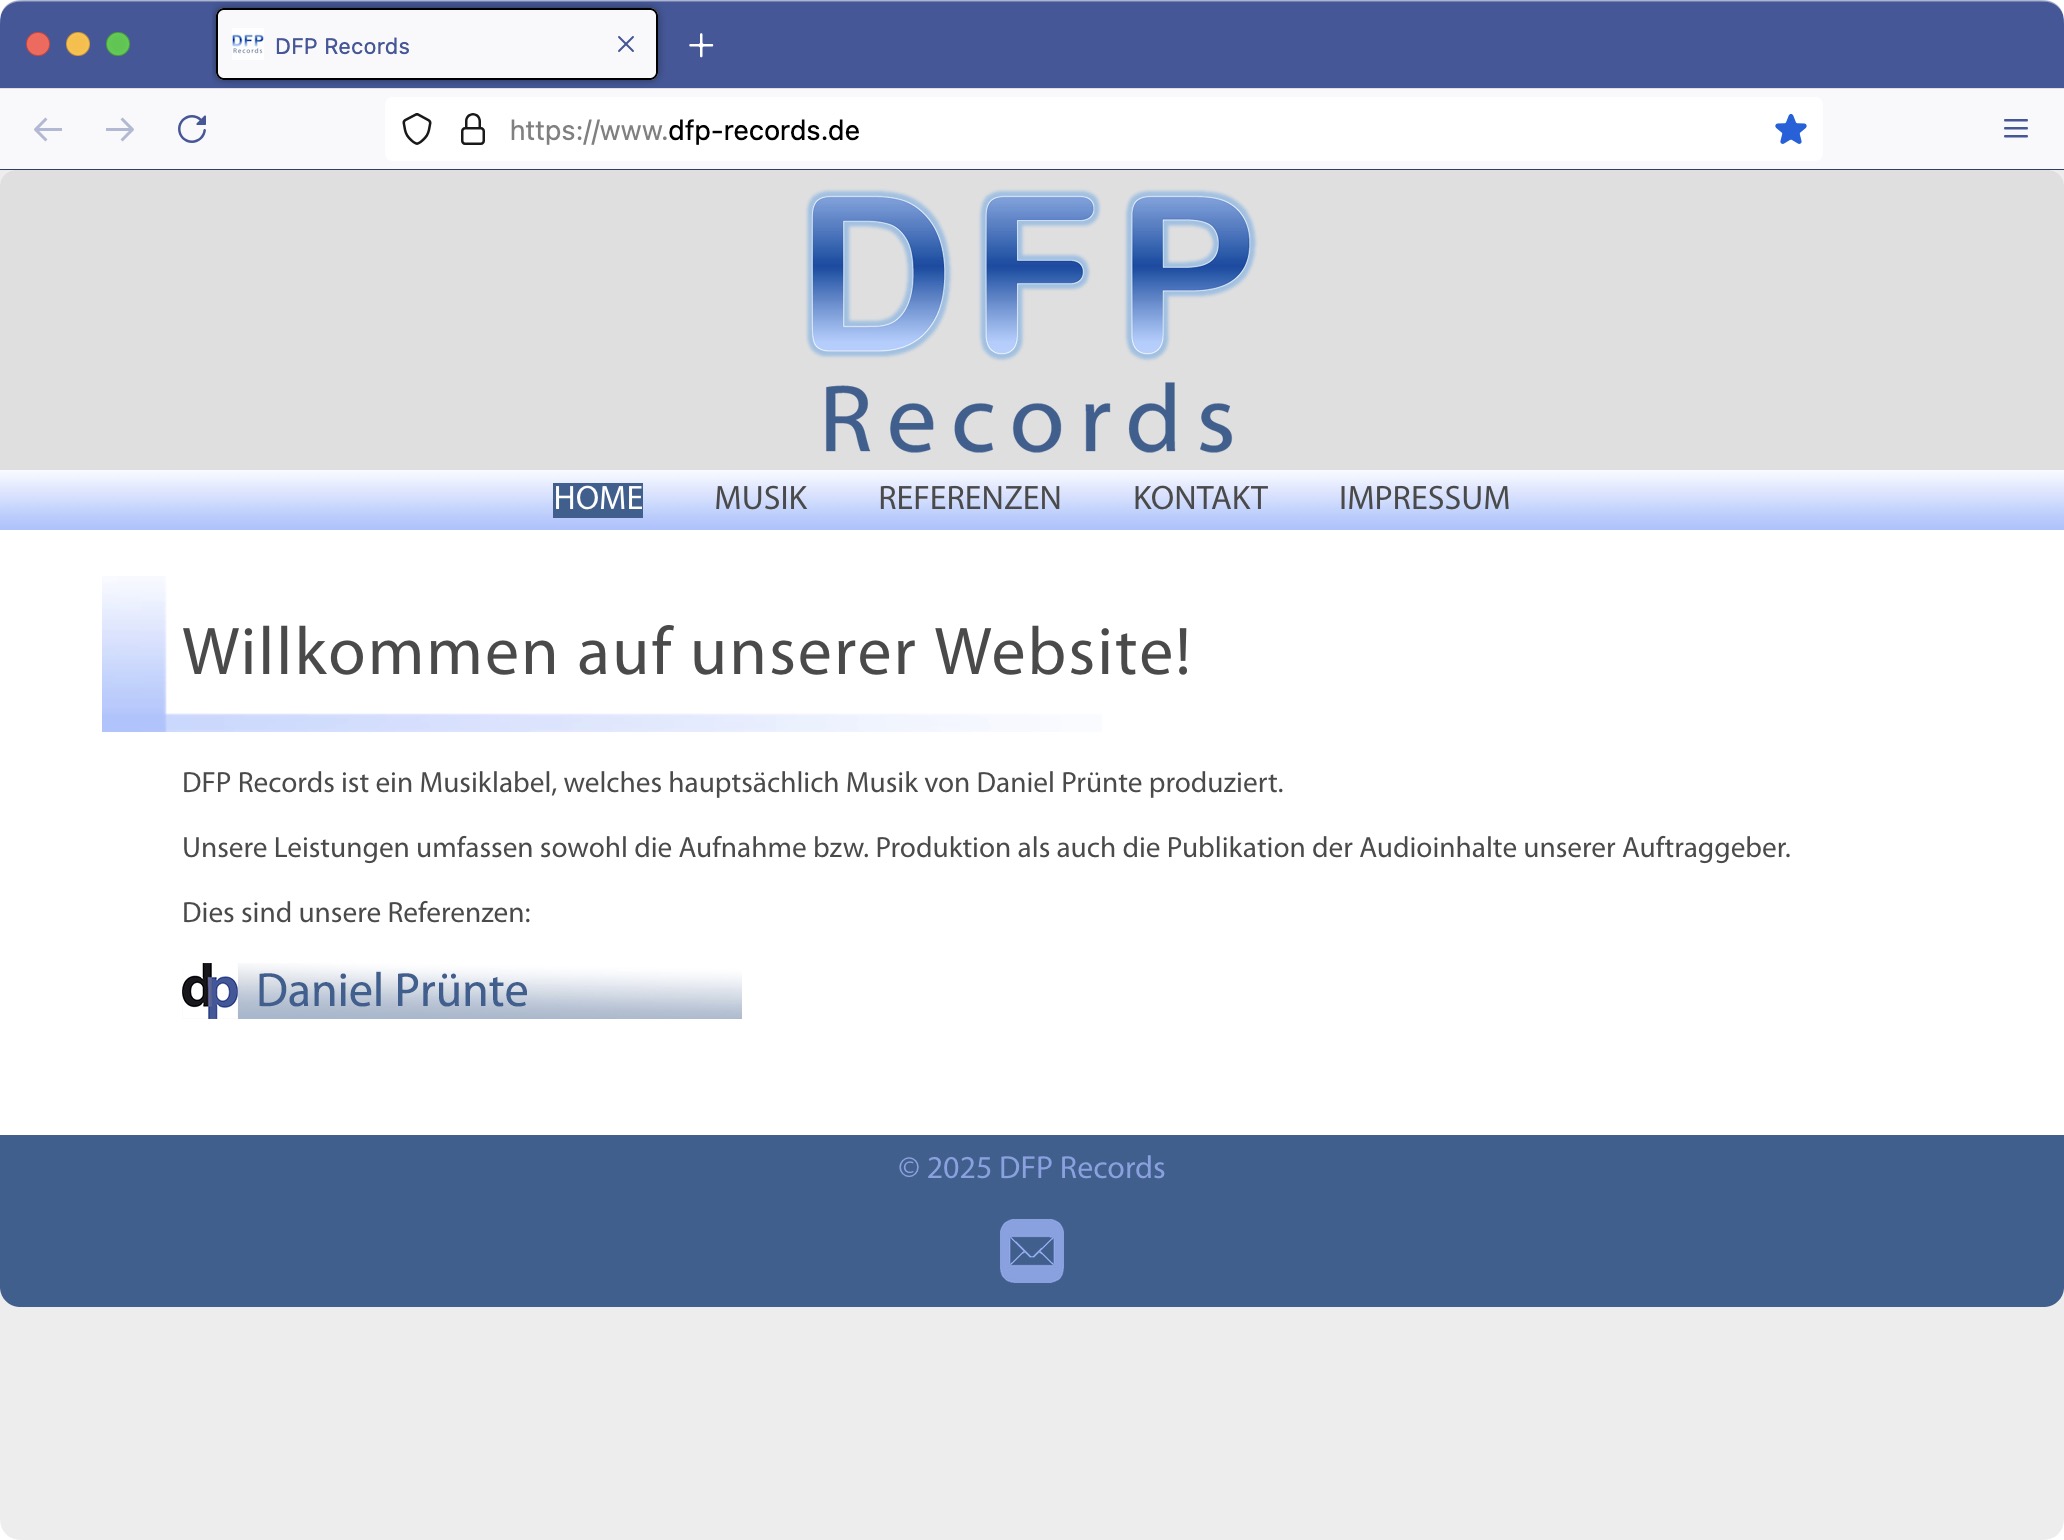Click the paragraph starting 'DFP Records ist ein Musiklabel'

coord(732,783)
